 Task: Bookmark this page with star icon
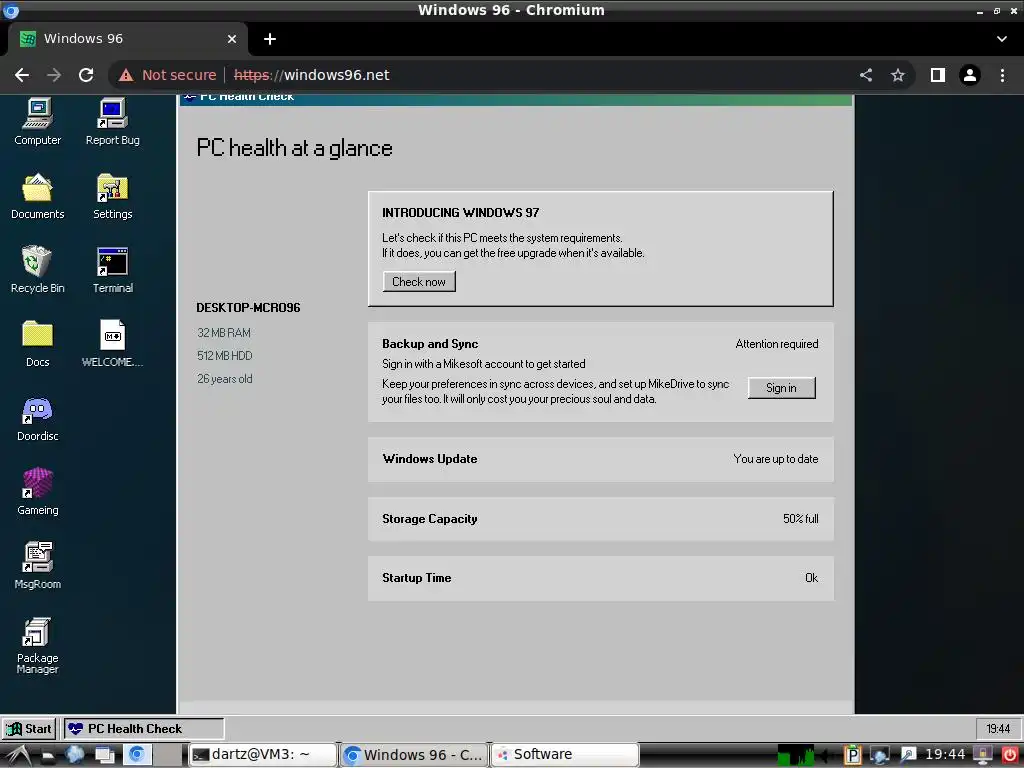click(898, 75)
